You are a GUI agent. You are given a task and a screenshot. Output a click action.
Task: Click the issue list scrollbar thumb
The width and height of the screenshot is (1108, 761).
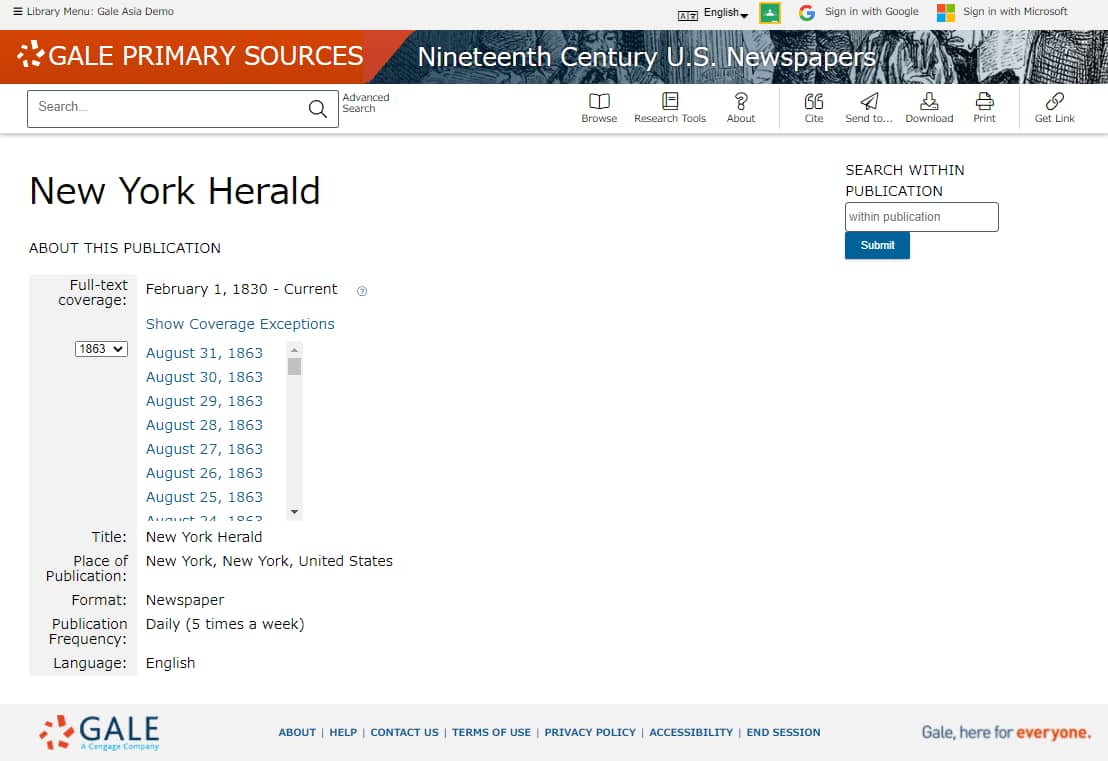(x=295, y=366)
